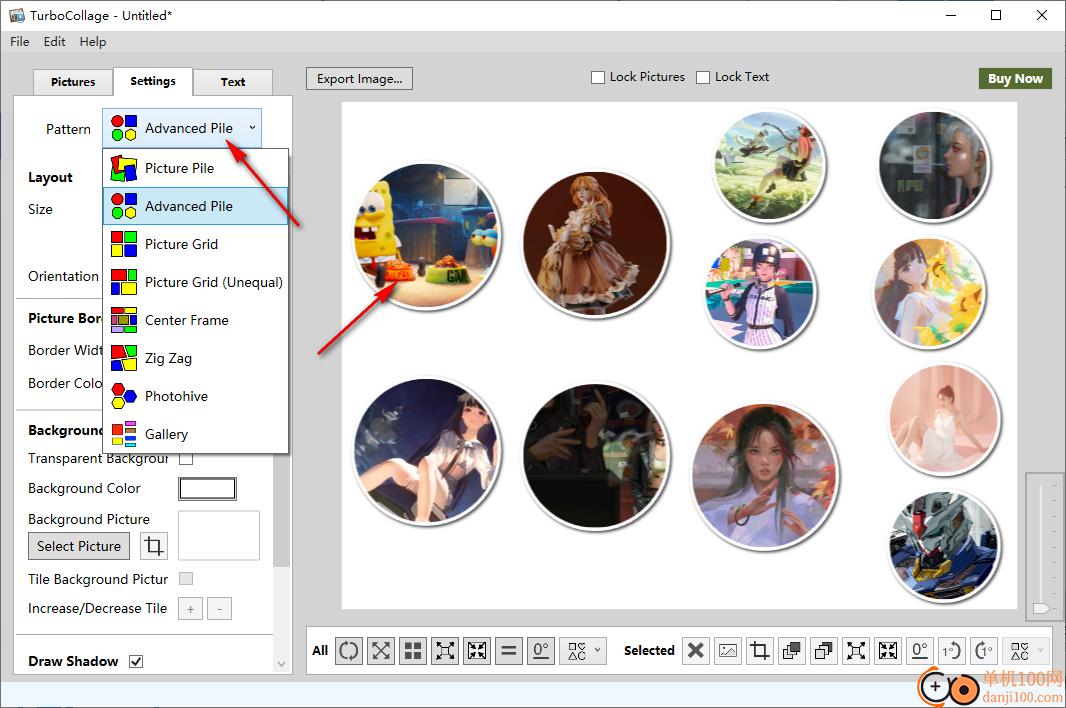Open the Edit menu
This screenshot has height=708, width=1066.
(x=54, y=41)
